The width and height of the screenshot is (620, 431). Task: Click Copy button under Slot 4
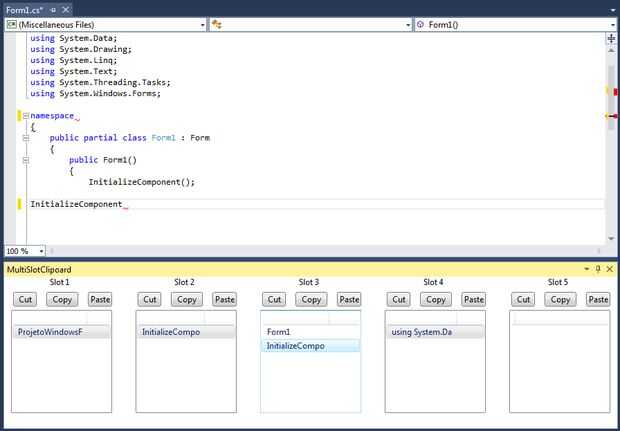click(x=436, y=299)
